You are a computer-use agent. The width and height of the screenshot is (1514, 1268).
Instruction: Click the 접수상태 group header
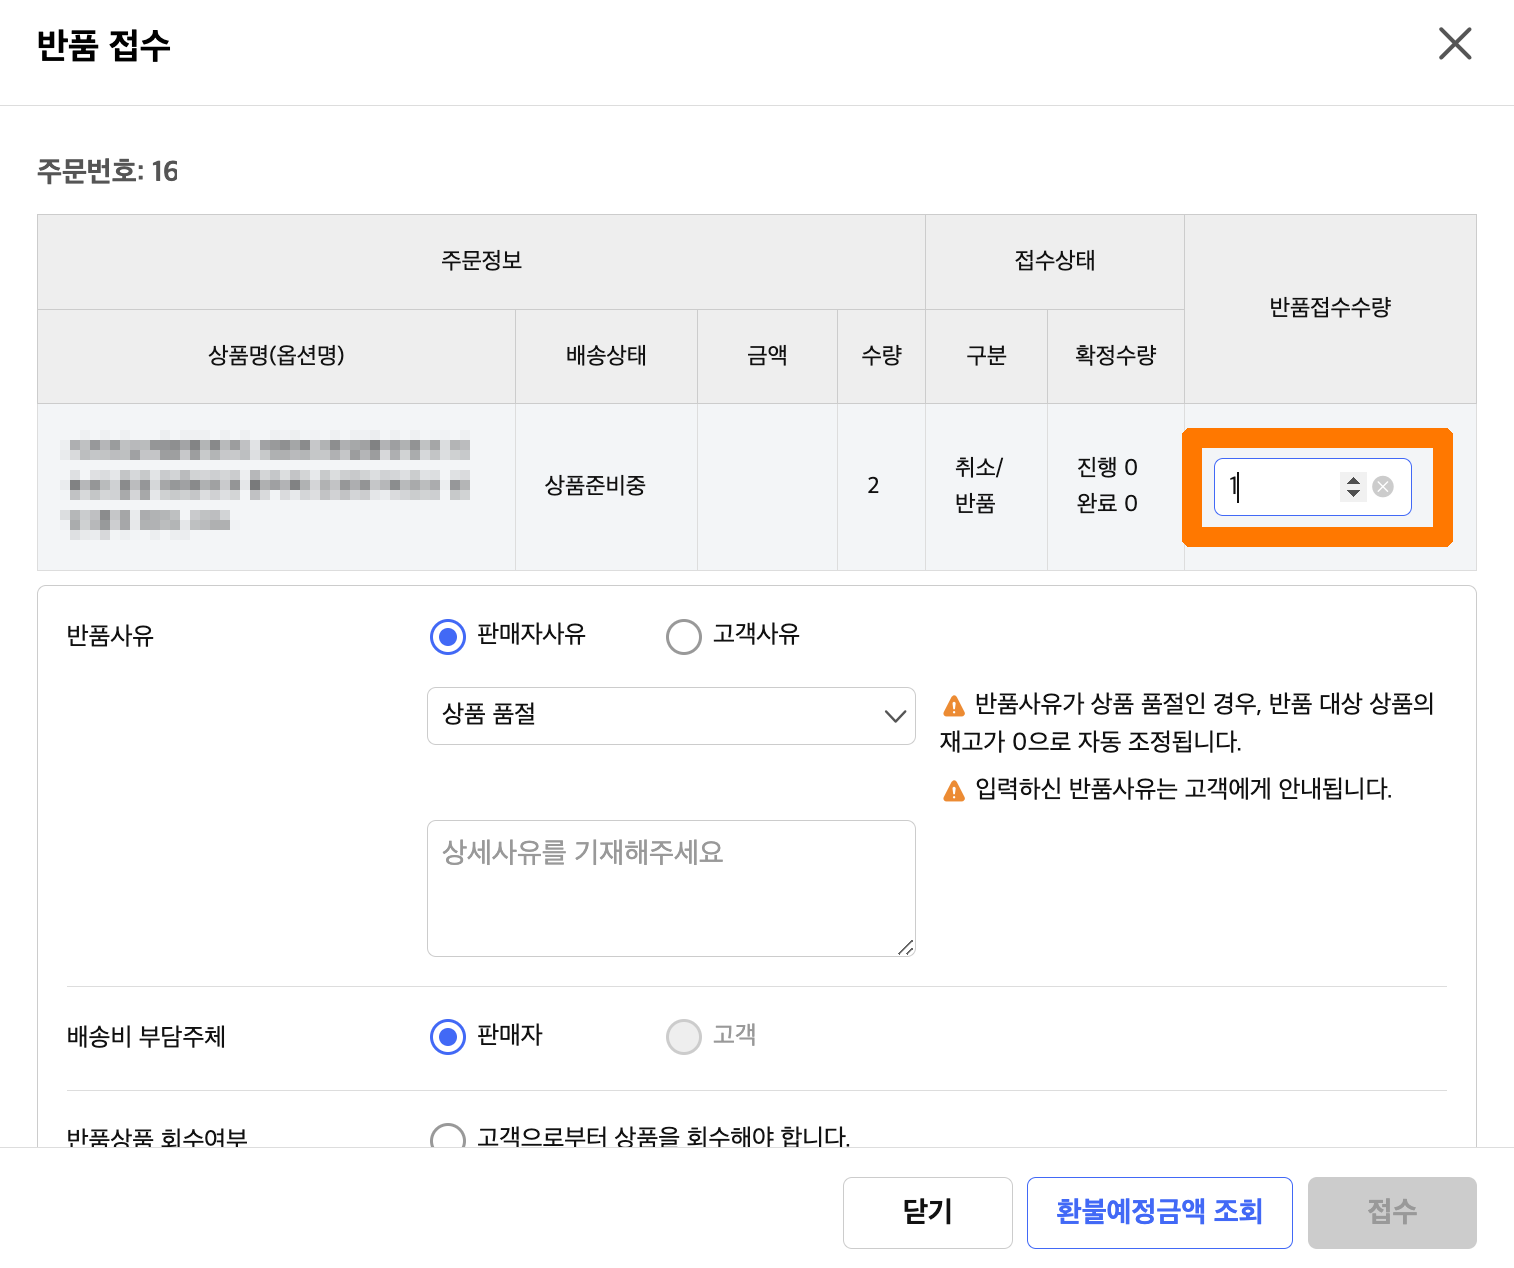coord(1055,261)
